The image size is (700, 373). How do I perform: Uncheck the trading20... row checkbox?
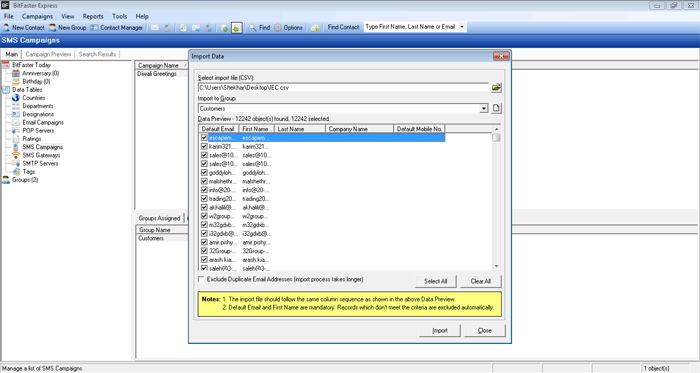(204, 199)
